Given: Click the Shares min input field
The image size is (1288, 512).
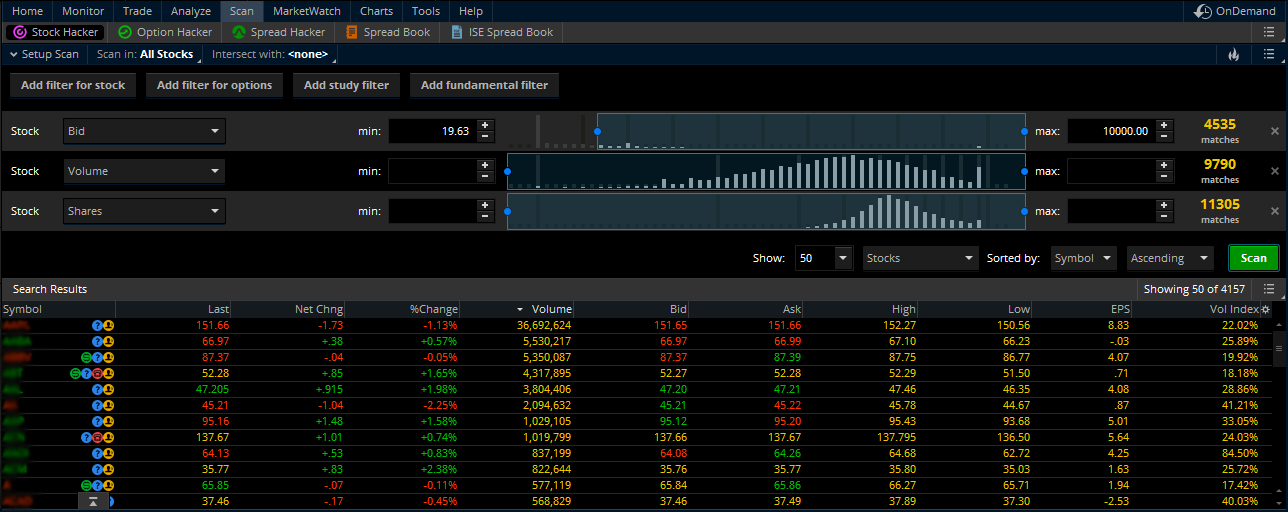Looking at the screenshot, I should pyautogui.click(x=432, y=211).
